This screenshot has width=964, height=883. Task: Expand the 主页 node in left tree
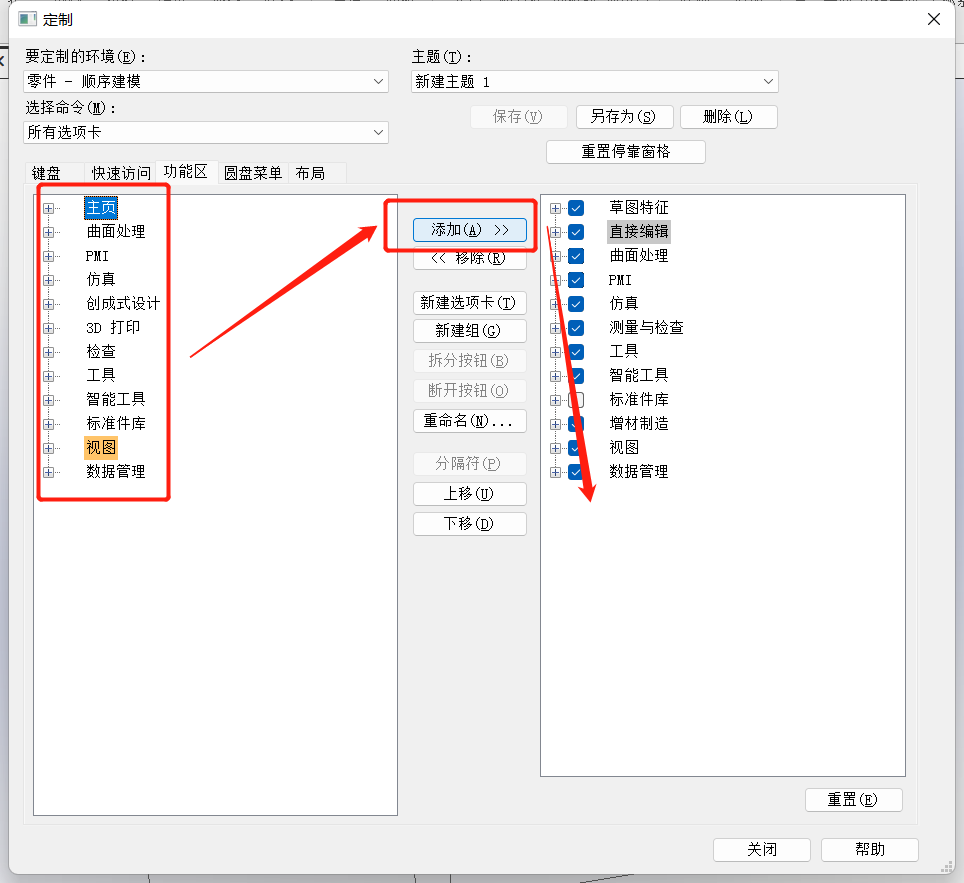coord(49,208)
